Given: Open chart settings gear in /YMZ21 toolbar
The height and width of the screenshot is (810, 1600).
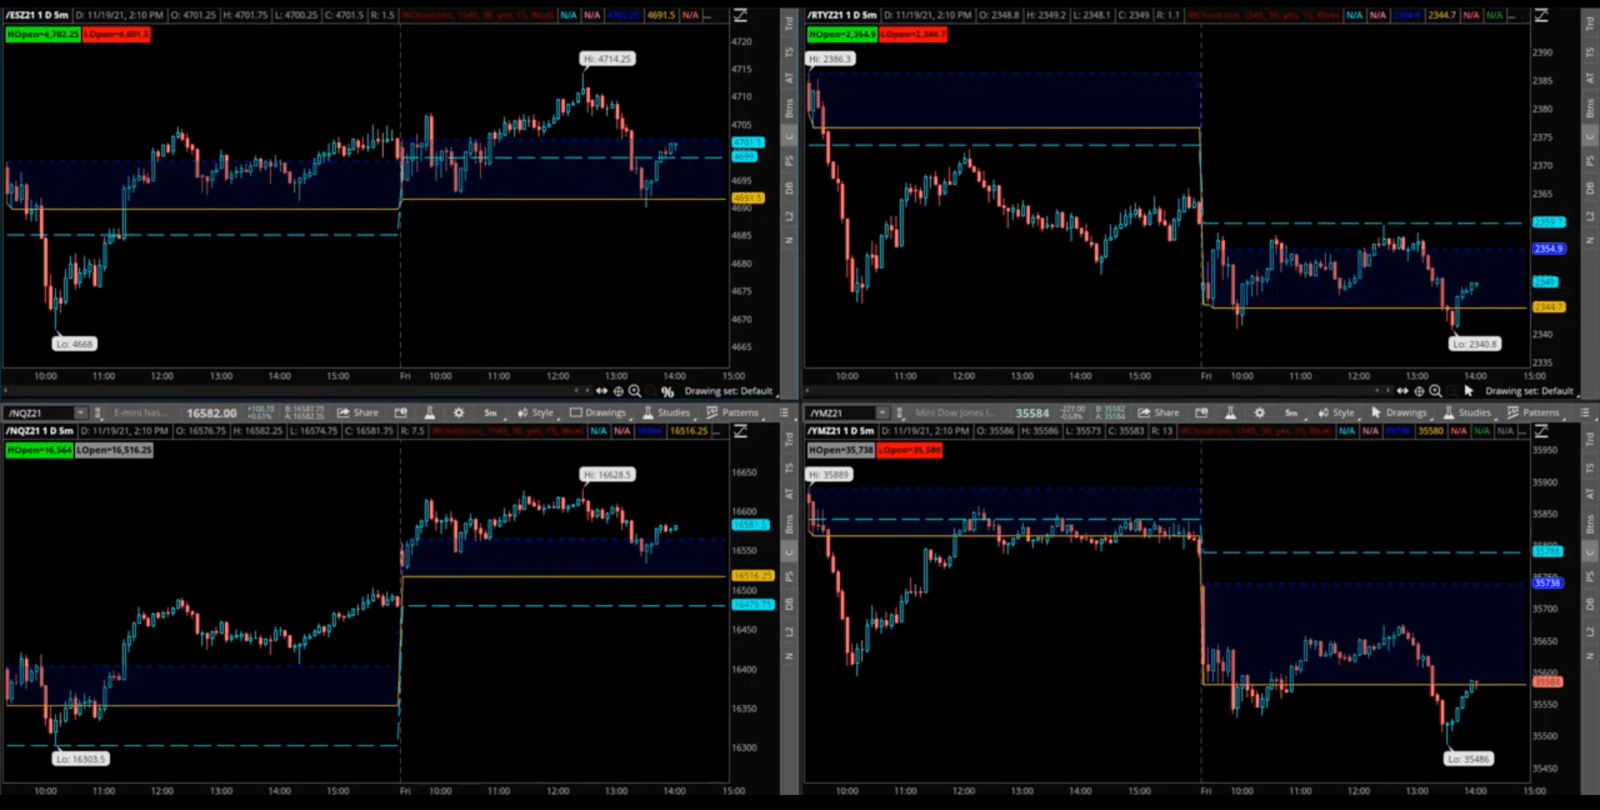Looking at the screenshot, I should coord(1260,412).
